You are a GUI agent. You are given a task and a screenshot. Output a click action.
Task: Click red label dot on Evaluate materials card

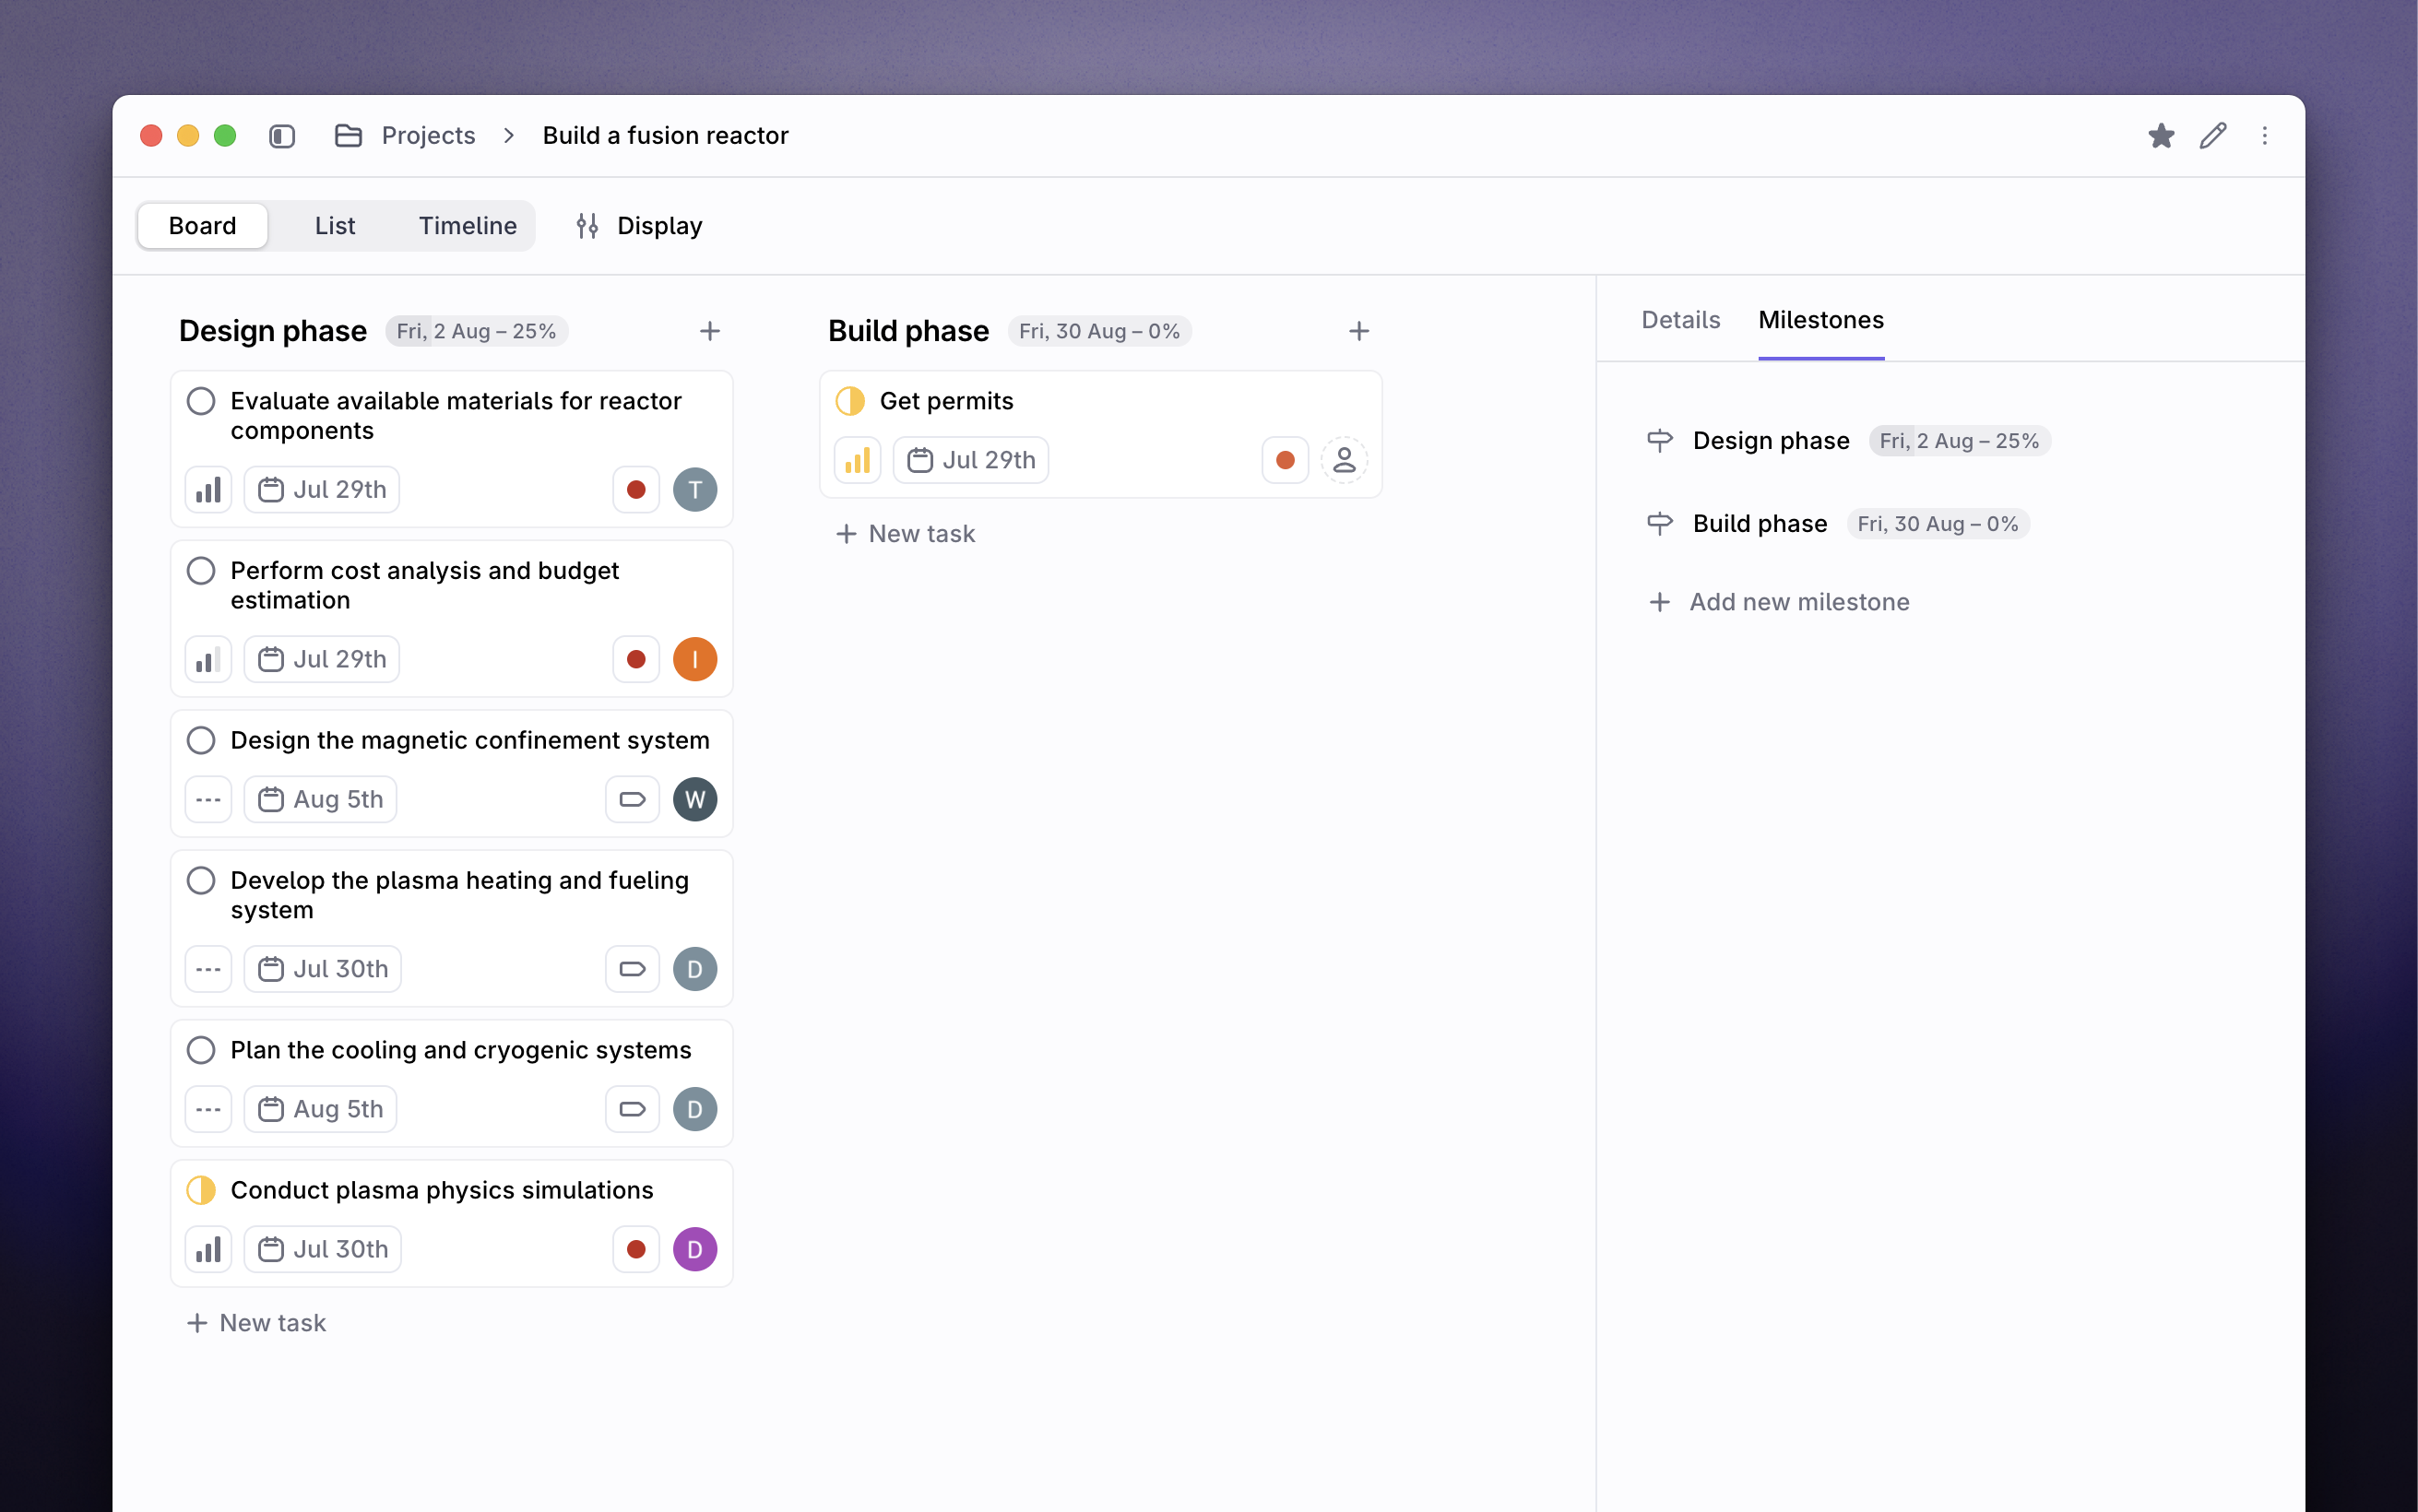click(636, 490)
